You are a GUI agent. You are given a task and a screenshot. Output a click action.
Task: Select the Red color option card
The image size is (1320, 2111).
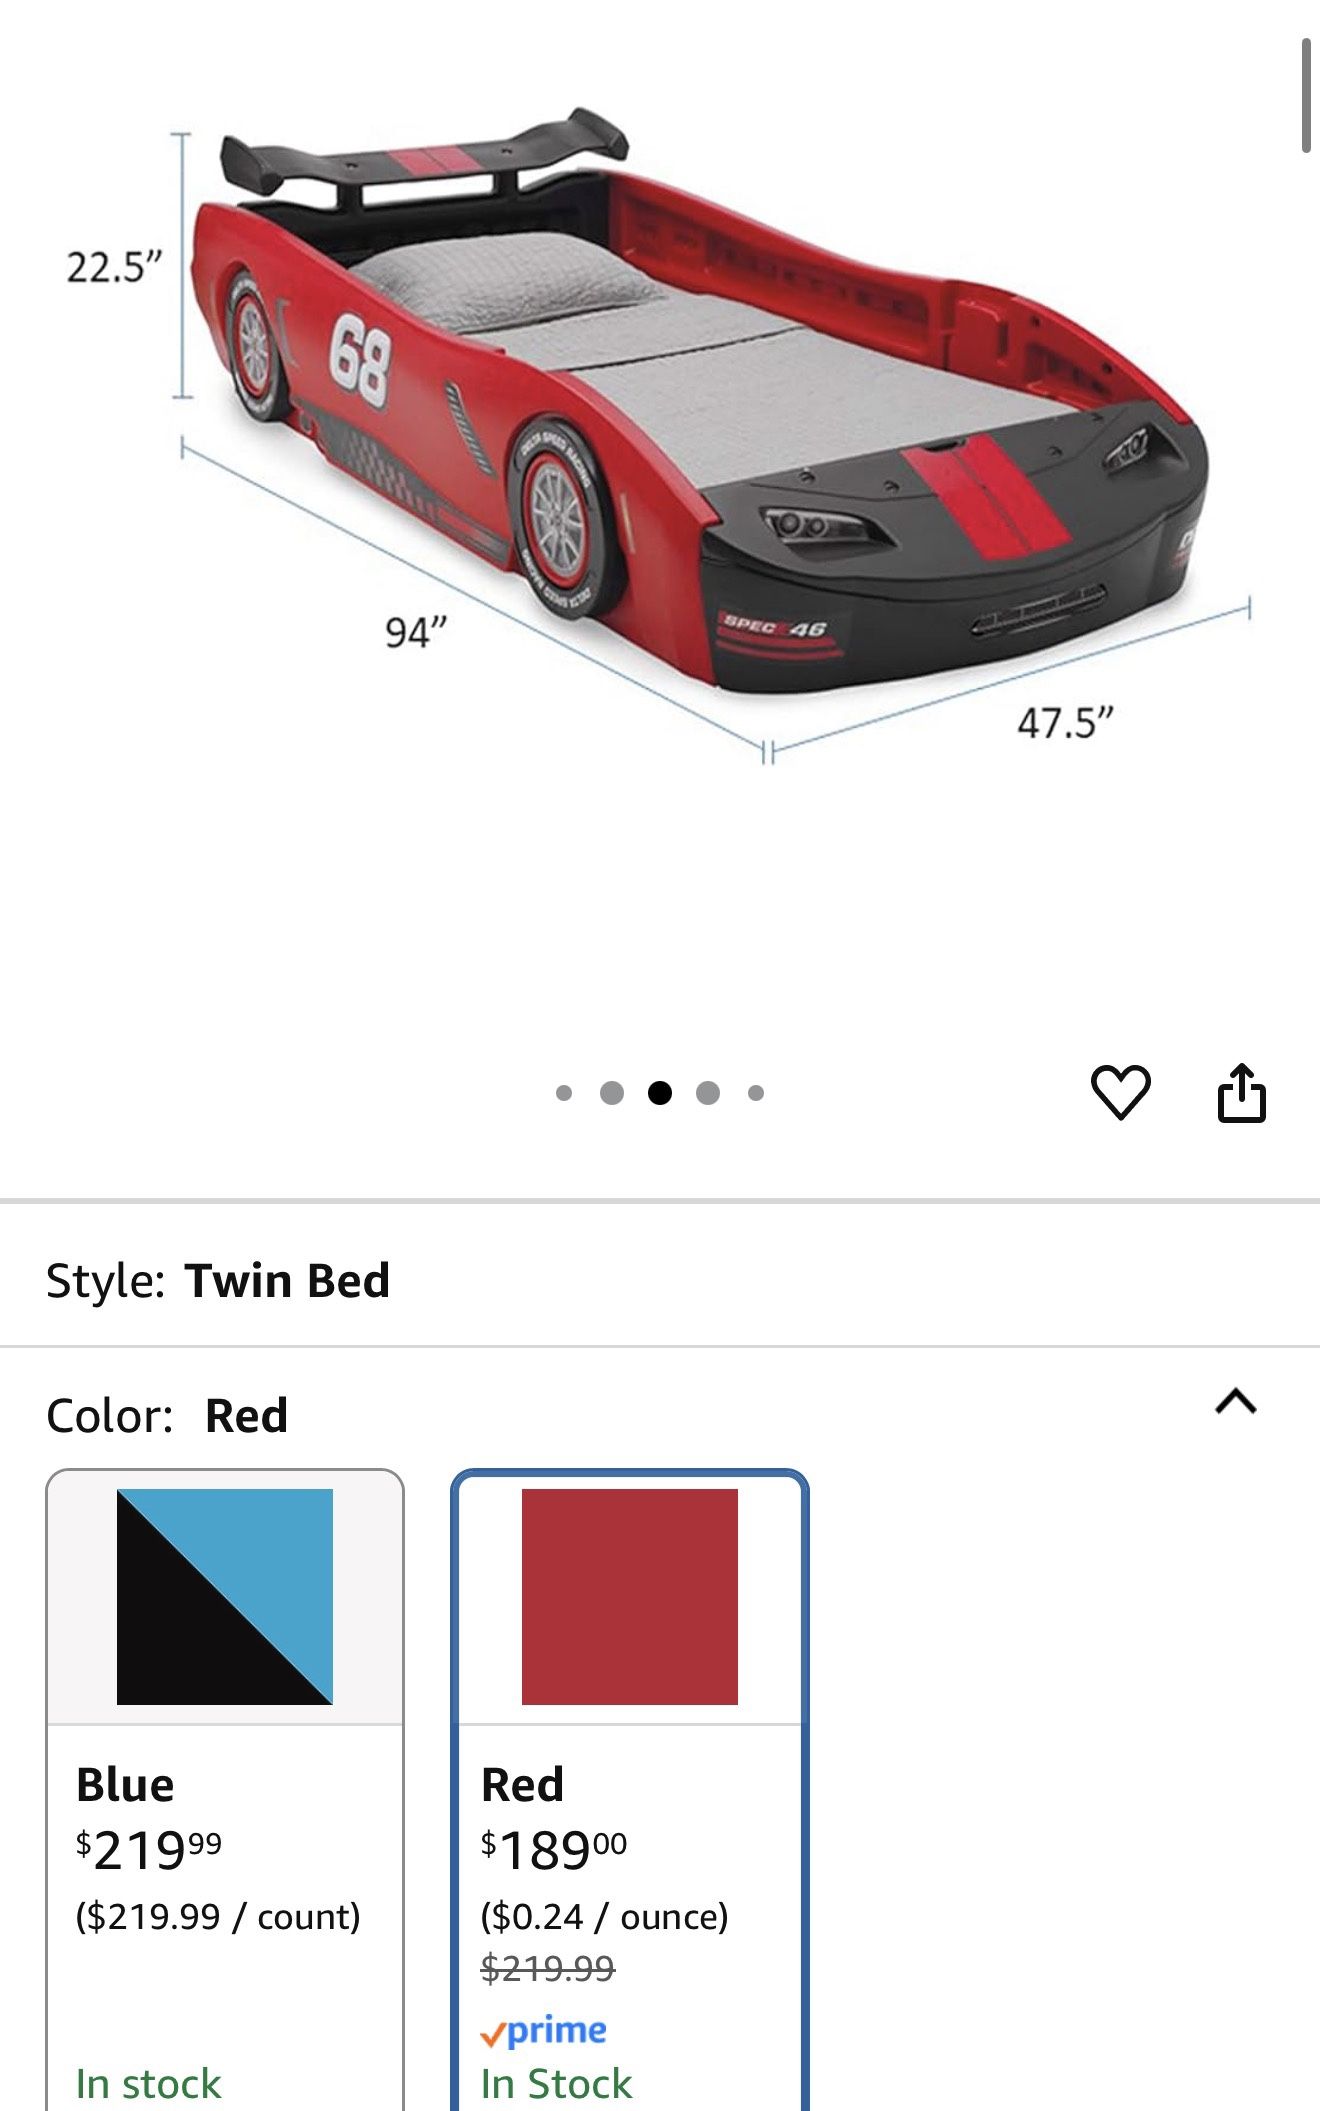pyautogui.click(x=630, y=1790)
